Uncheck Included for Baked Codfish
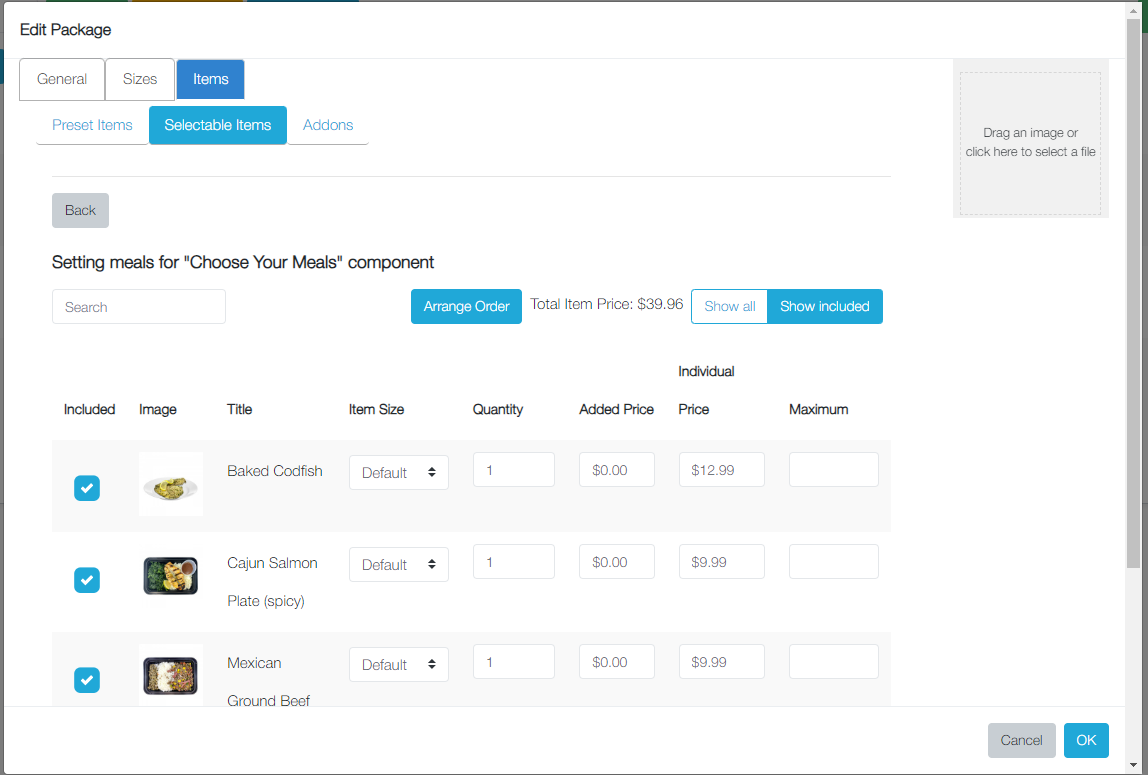 [x=87, y=488]
